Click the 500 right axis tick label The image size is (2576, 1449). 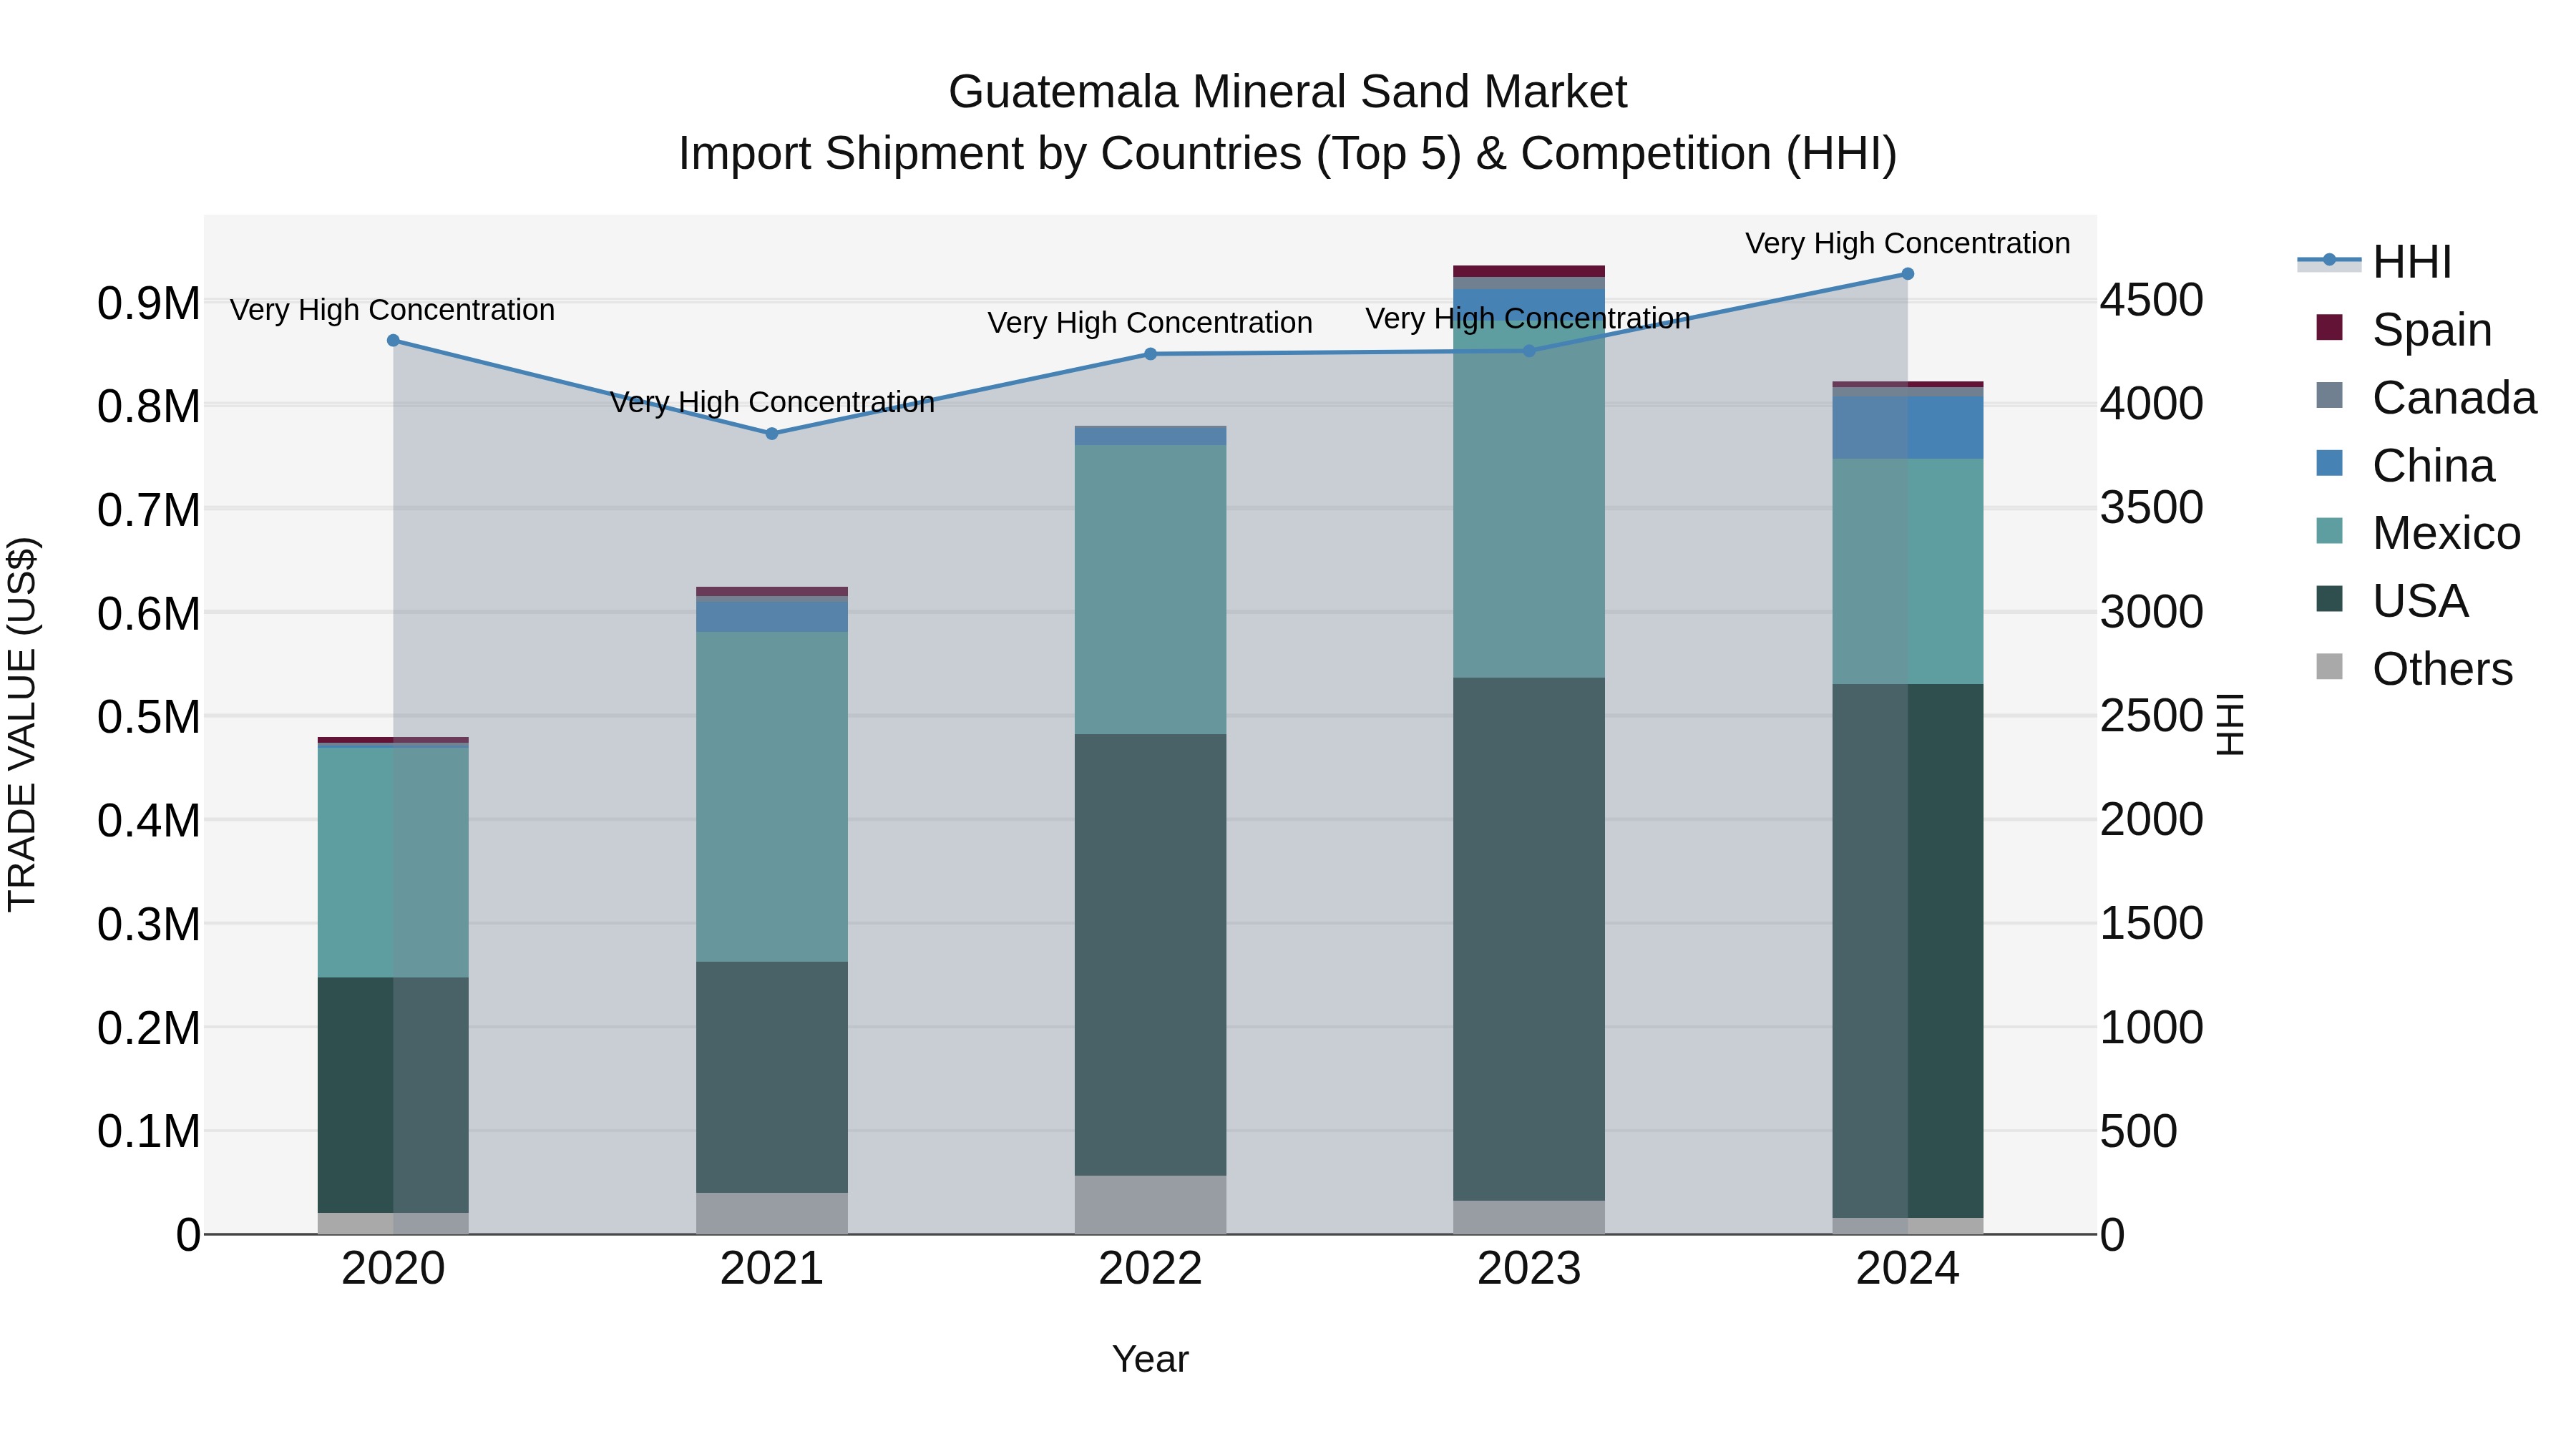pos(2139,1132)
